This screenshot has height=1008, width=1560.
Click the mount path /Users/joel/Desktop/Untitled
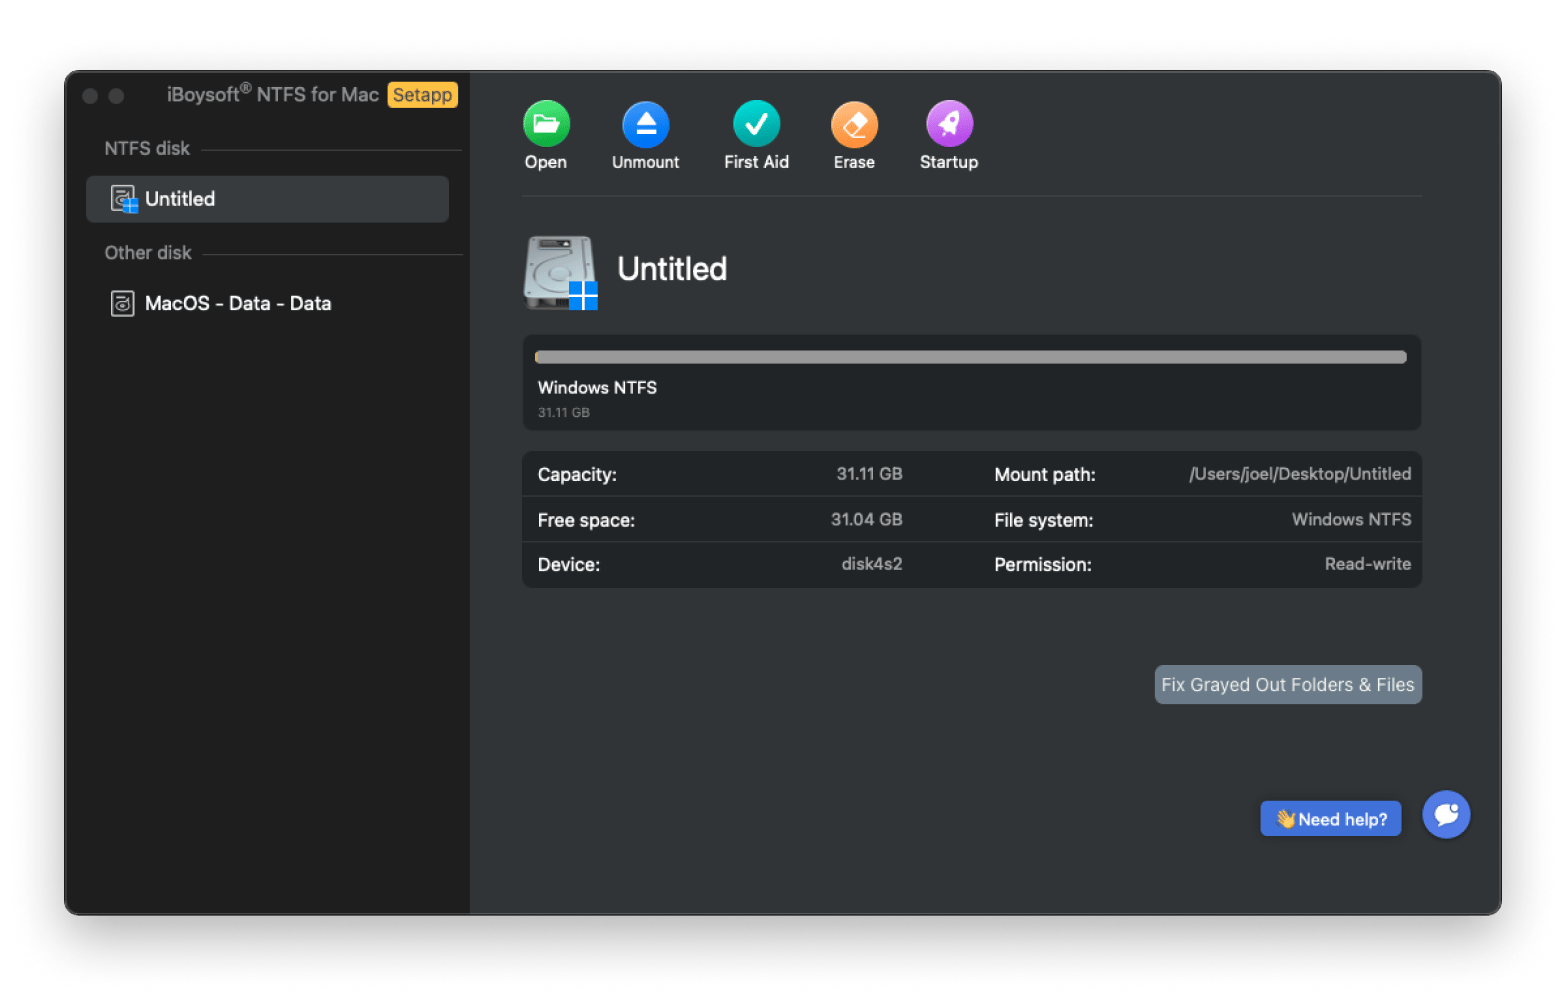tap(1299, 474)
